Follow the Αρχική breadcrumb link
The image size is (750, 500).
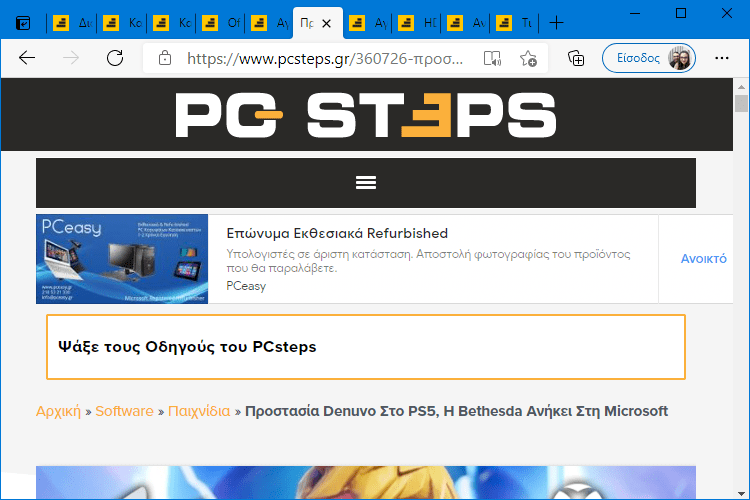click(58, 411)
